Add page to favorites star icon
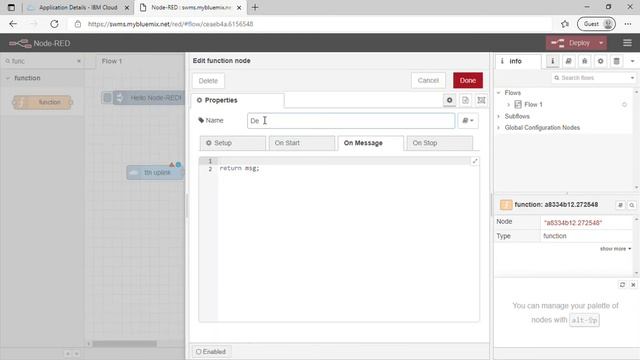Screen dimensions: 640x360 coord(565,24)
